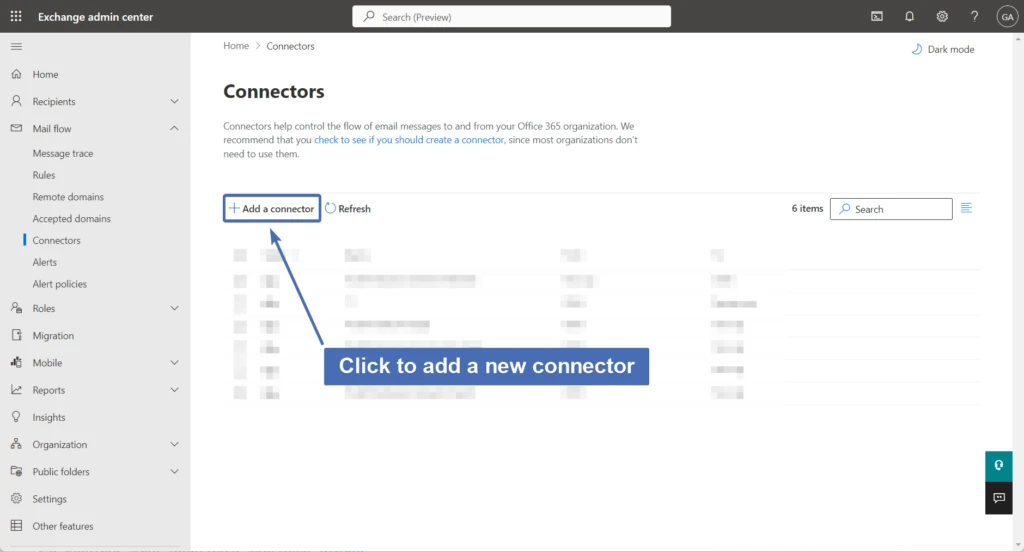Click the help question mark icon
Screen dimensions: 1024x552
(x=974, y=16)
